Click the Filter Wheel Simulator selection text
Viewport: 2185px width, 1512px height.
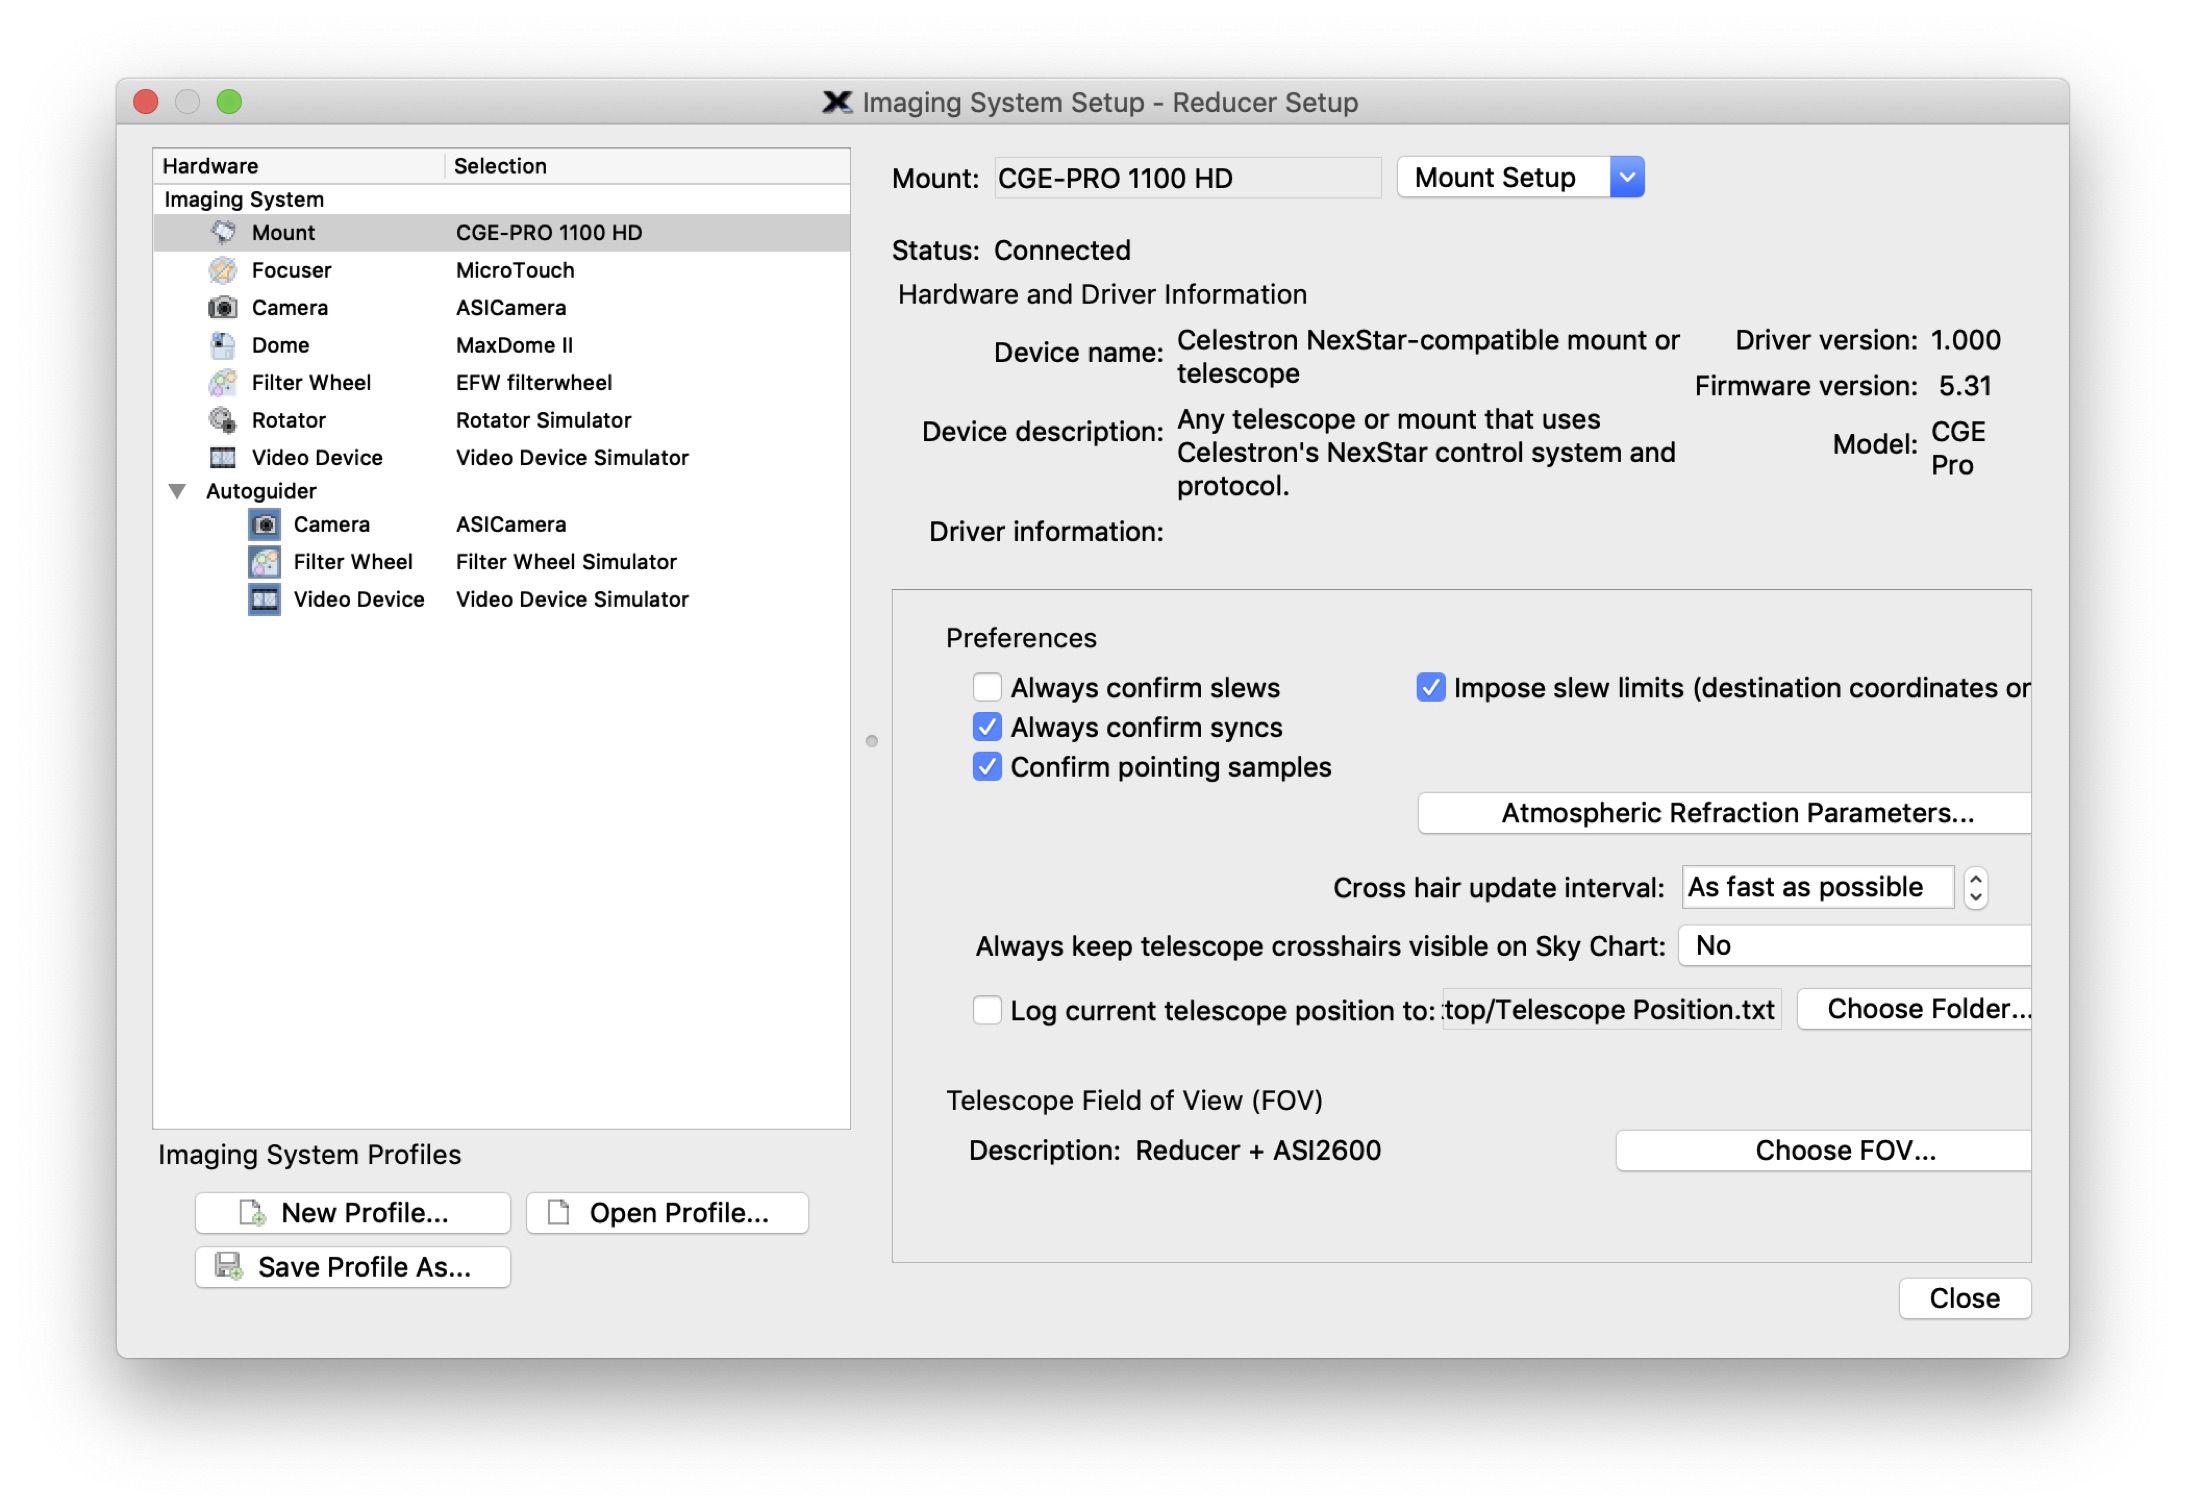click(x=566, y=562)
